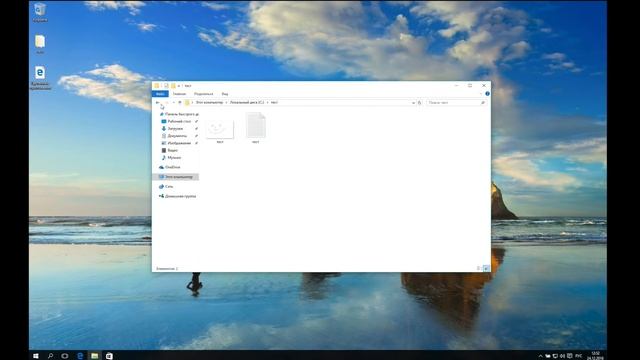640x360 pixels.
Task: Open taskbar search with the magnifier icon
Action: click(51, 356)
